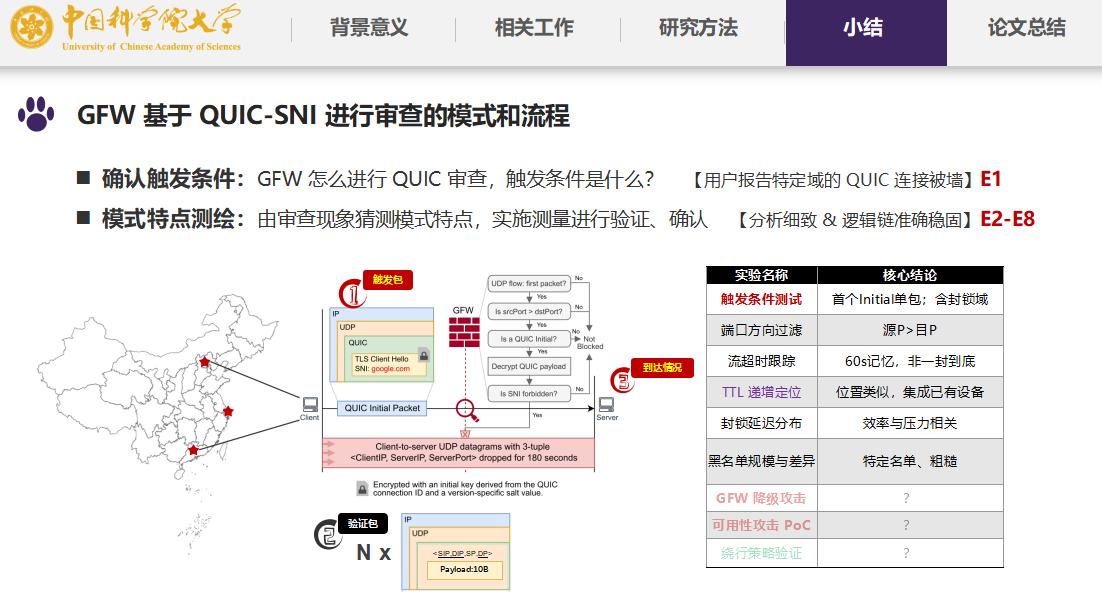Click the 流超时跟踪 table cell

pyautogui.click(x=762, y=361)
